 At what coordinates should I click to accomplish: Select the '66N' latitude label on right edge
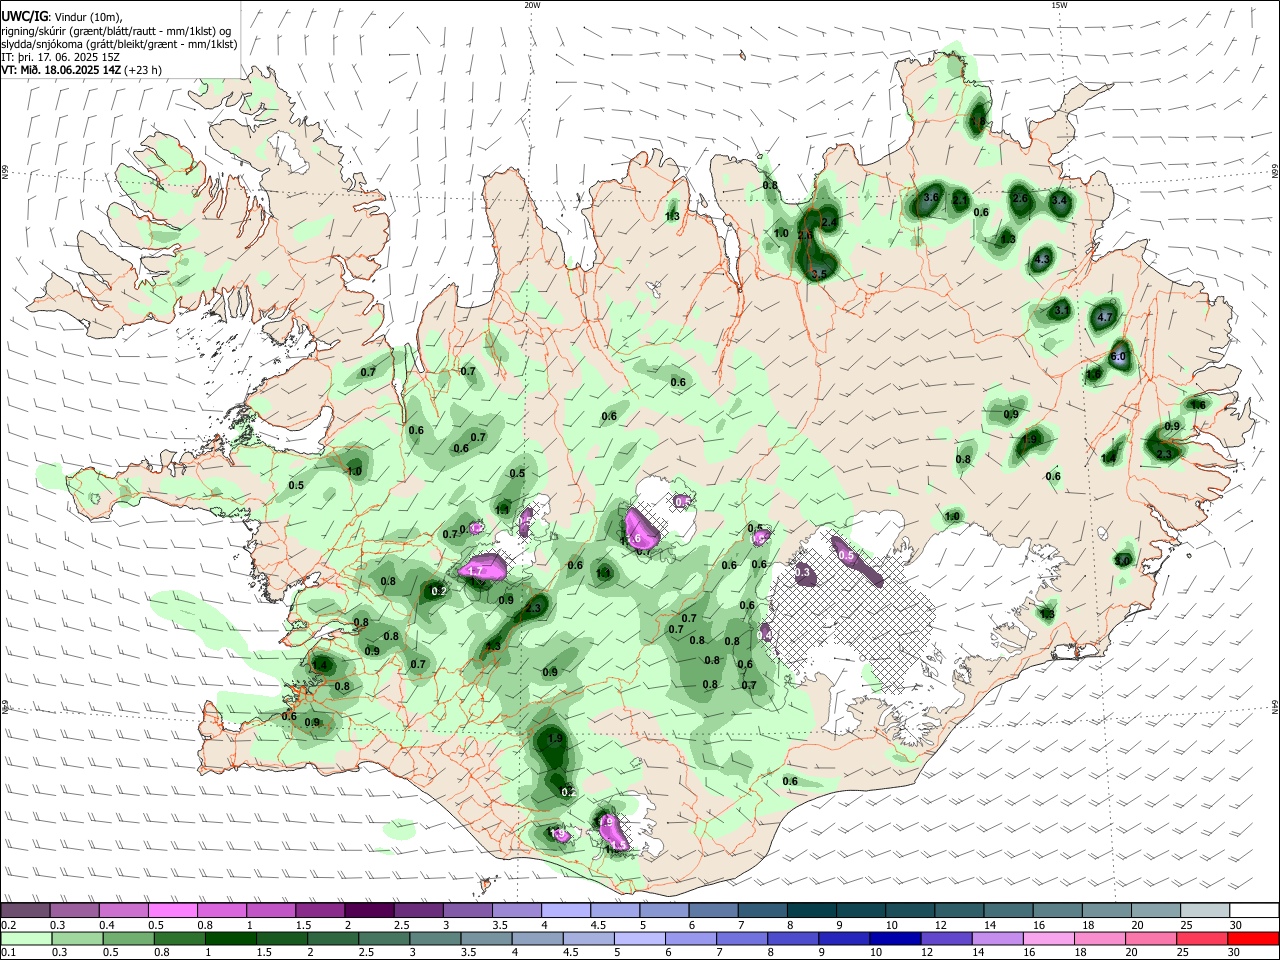pyautogui.click(x=1275, y=172)
